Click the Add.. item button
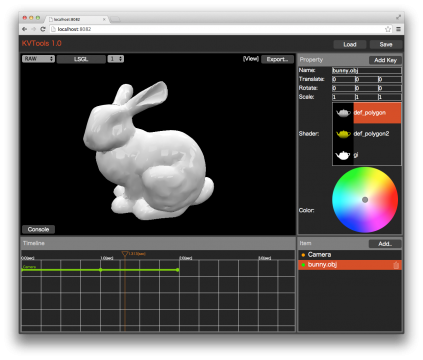 coord(385,244)
